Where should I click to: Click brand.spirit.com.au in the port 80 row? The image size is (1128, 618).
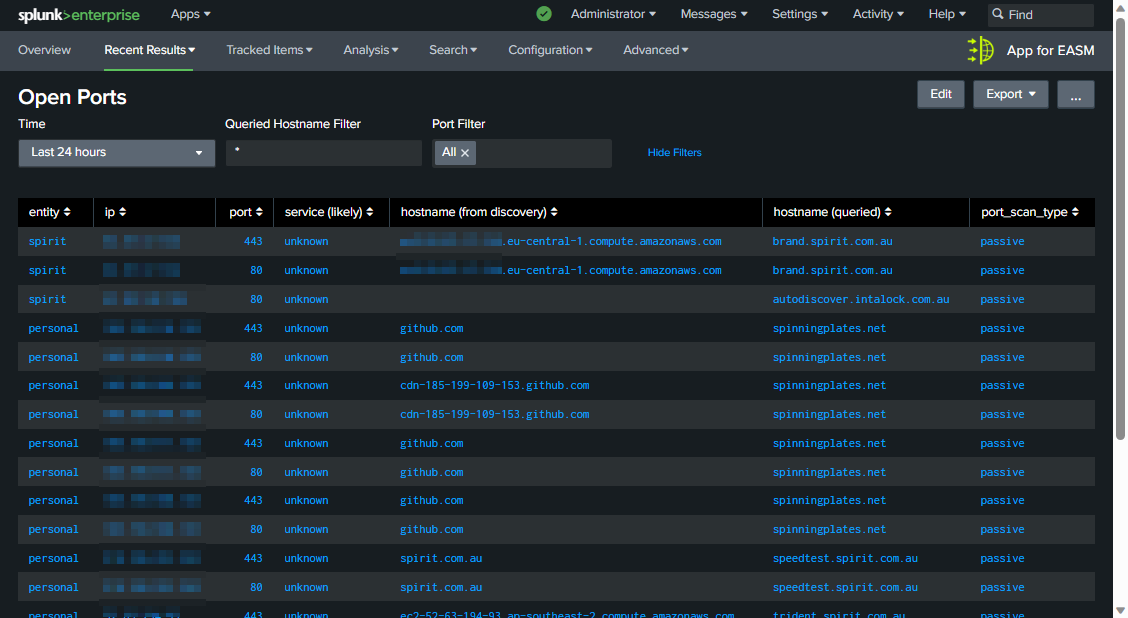coord(832,271)
